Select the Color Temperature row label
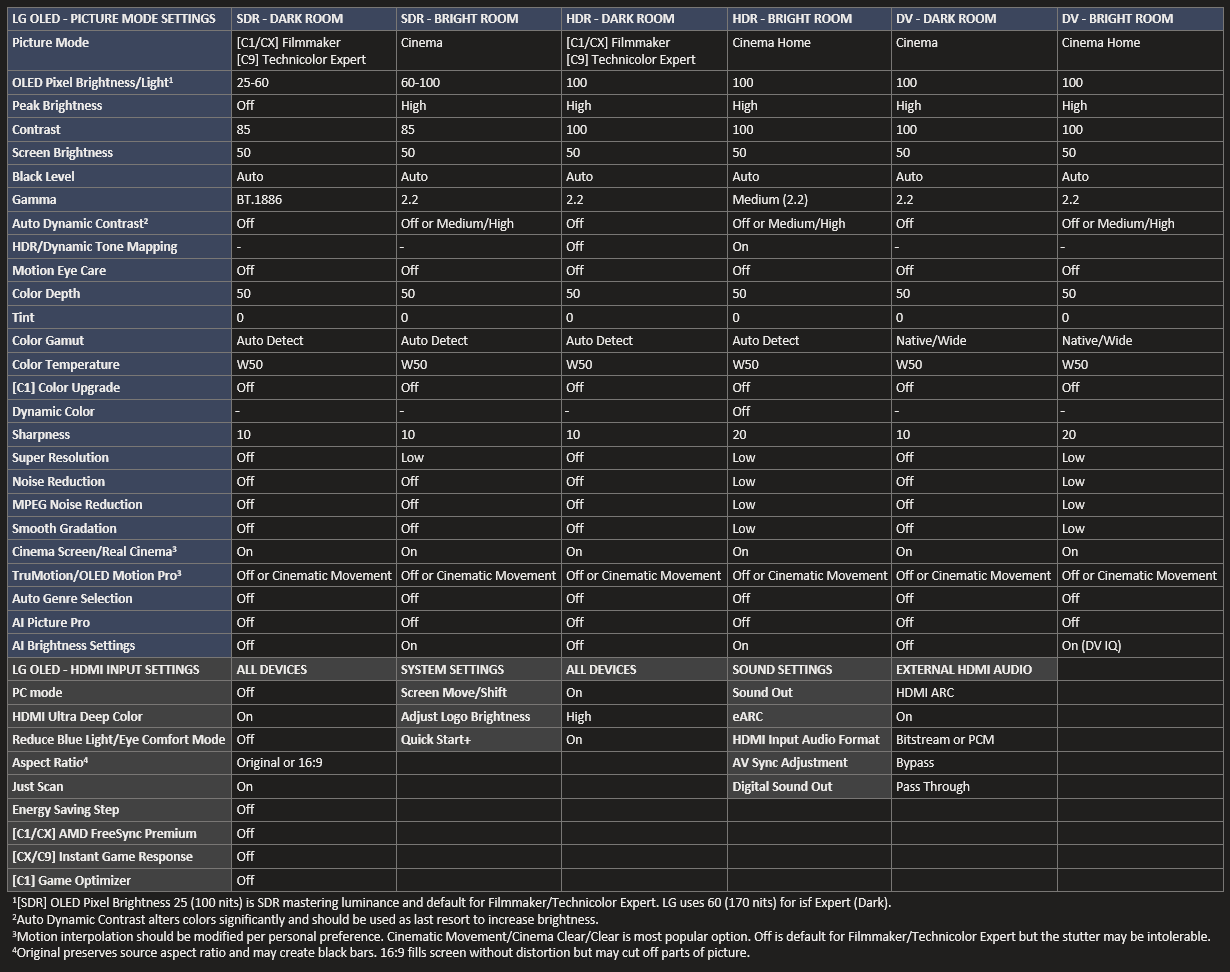Image resolution: width=1230 pixels, height=972 pixels. (66, 365)
